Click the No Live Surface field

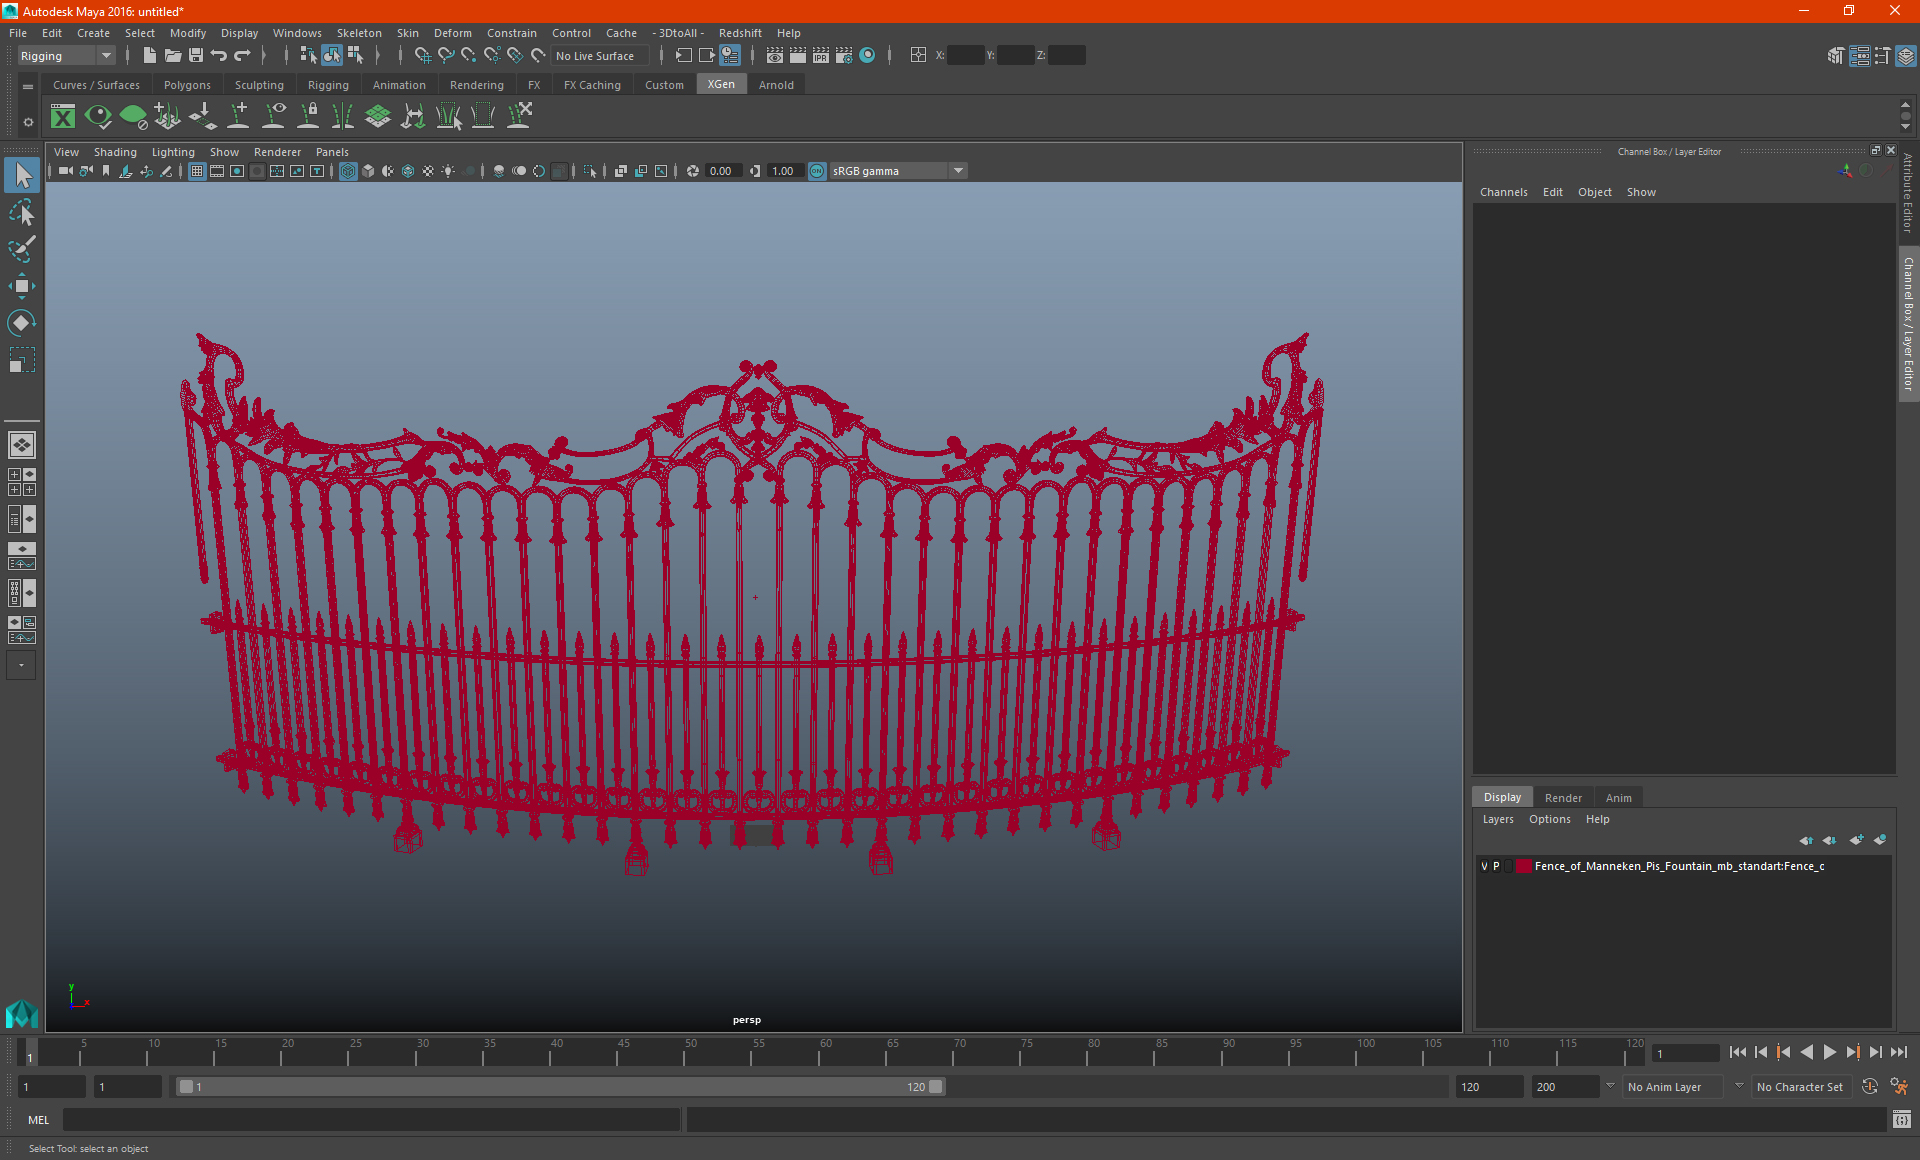pyautogui.click(x=597, y=56)
